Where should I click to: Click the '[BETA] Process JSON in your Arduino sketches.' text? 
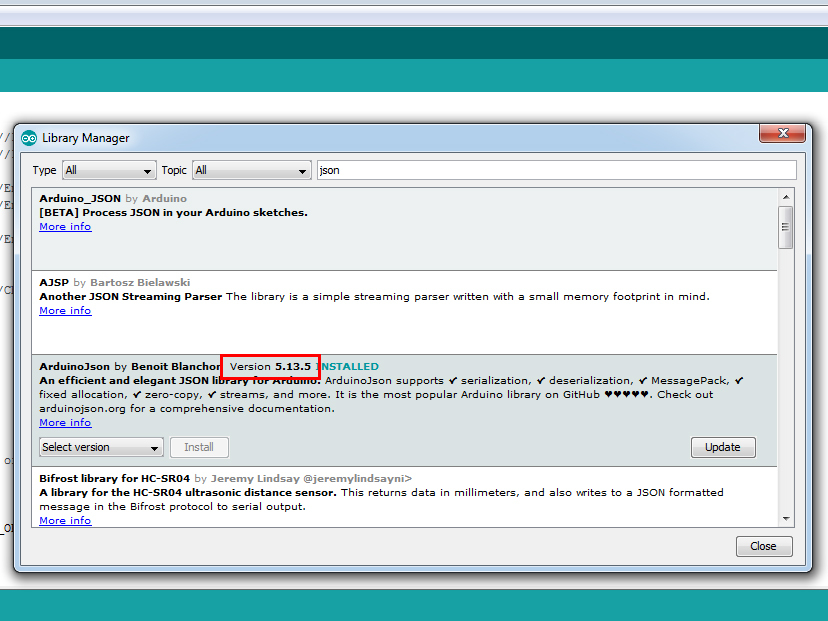point(173,213)
